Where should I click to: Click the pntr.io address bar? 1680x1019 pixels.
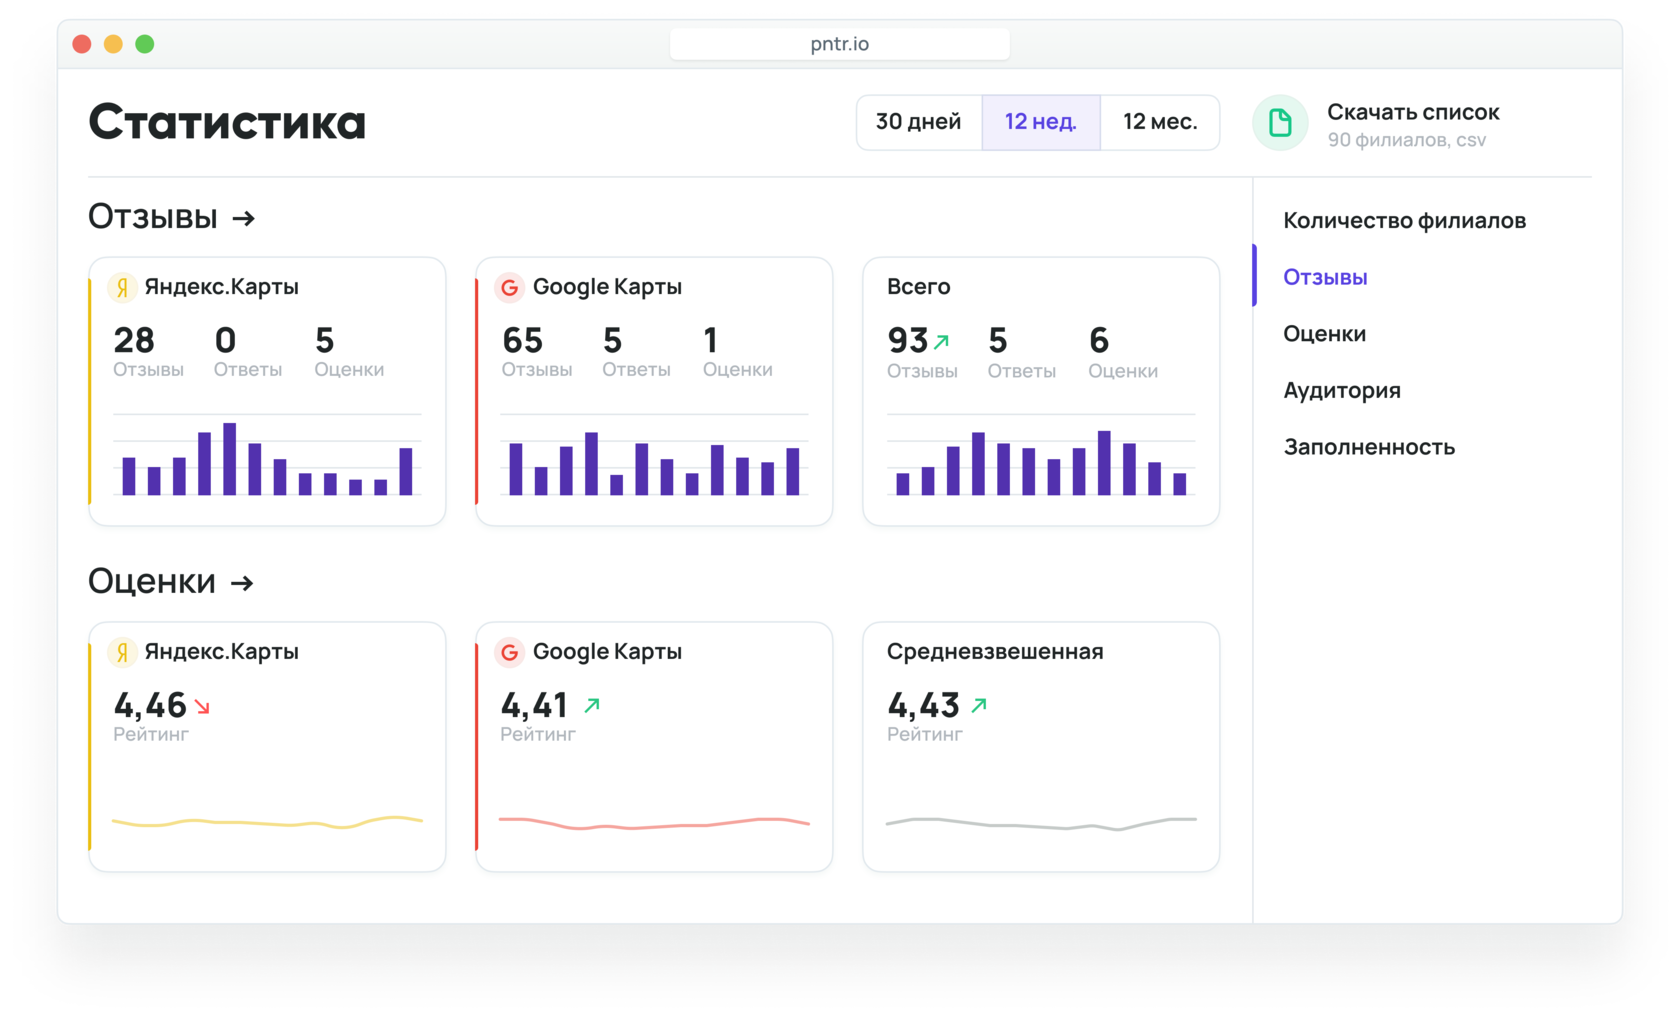(839, 44)
